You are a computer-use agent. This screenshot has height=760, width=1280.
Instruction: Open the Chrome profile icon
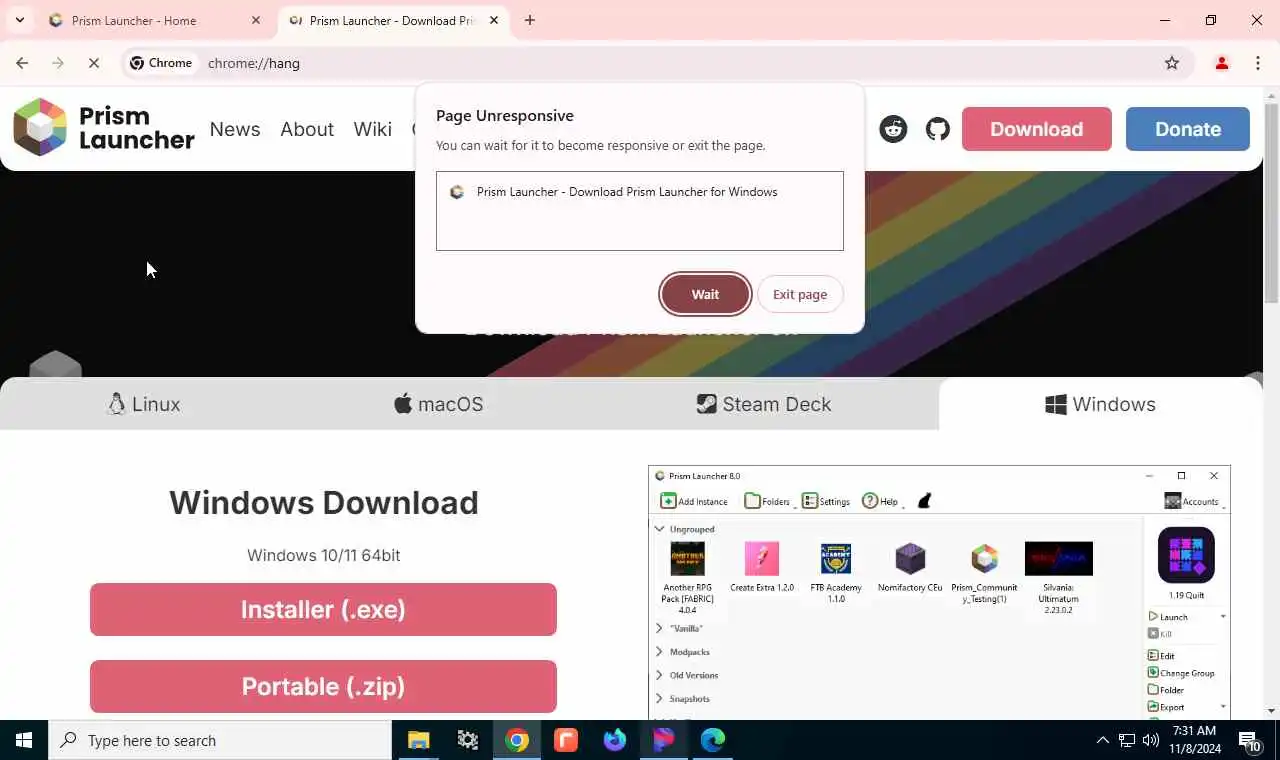click(1221, 63)
